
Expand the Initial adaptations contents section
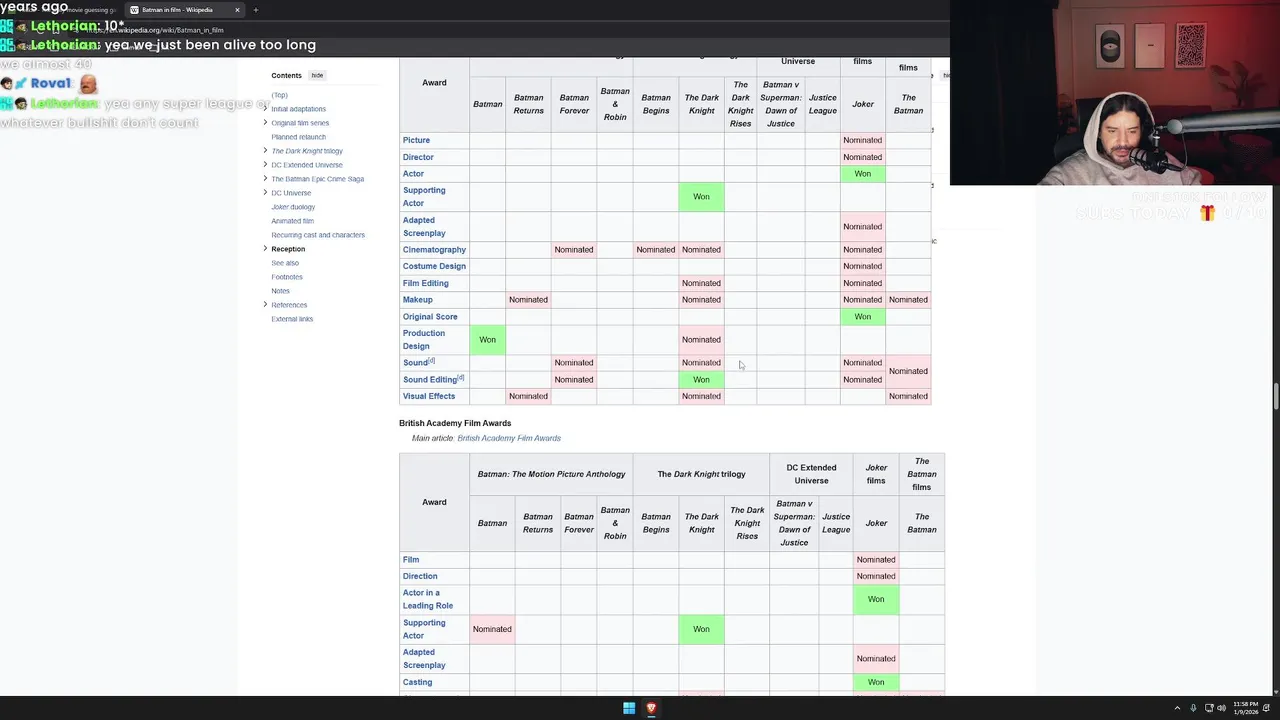[265, 109]
